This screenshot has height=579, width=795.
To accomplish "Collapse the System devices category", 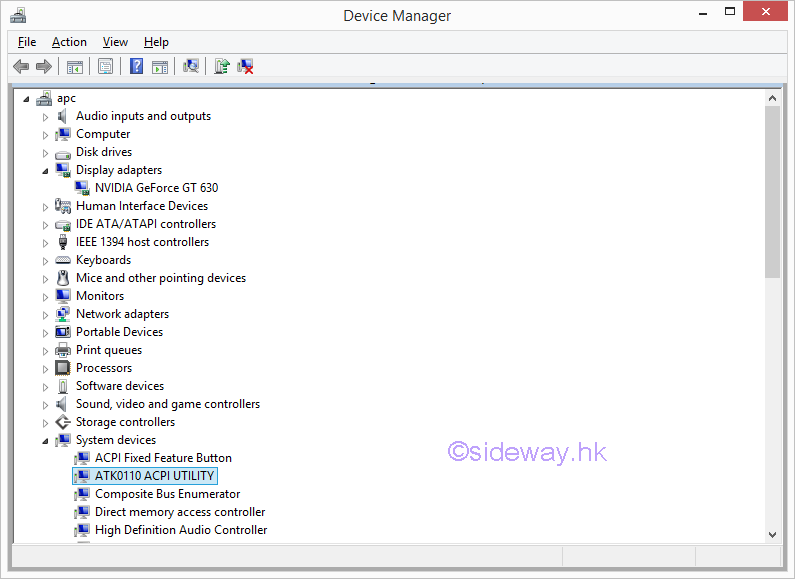I will [45, 440].
